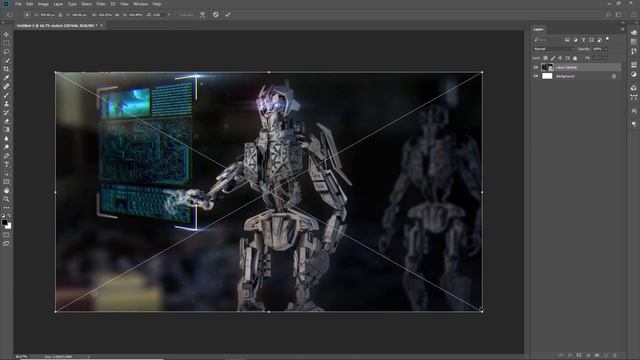Click the search icon at top right
Image resolution: width=640 pixels, height=360 pixels.
tap(608, 15)
